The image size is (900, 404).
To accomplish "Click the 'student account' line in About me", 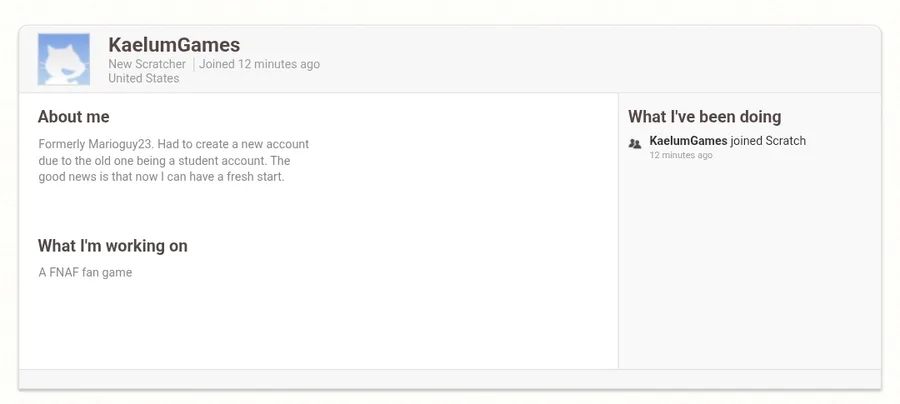I will tap(164, 160).
